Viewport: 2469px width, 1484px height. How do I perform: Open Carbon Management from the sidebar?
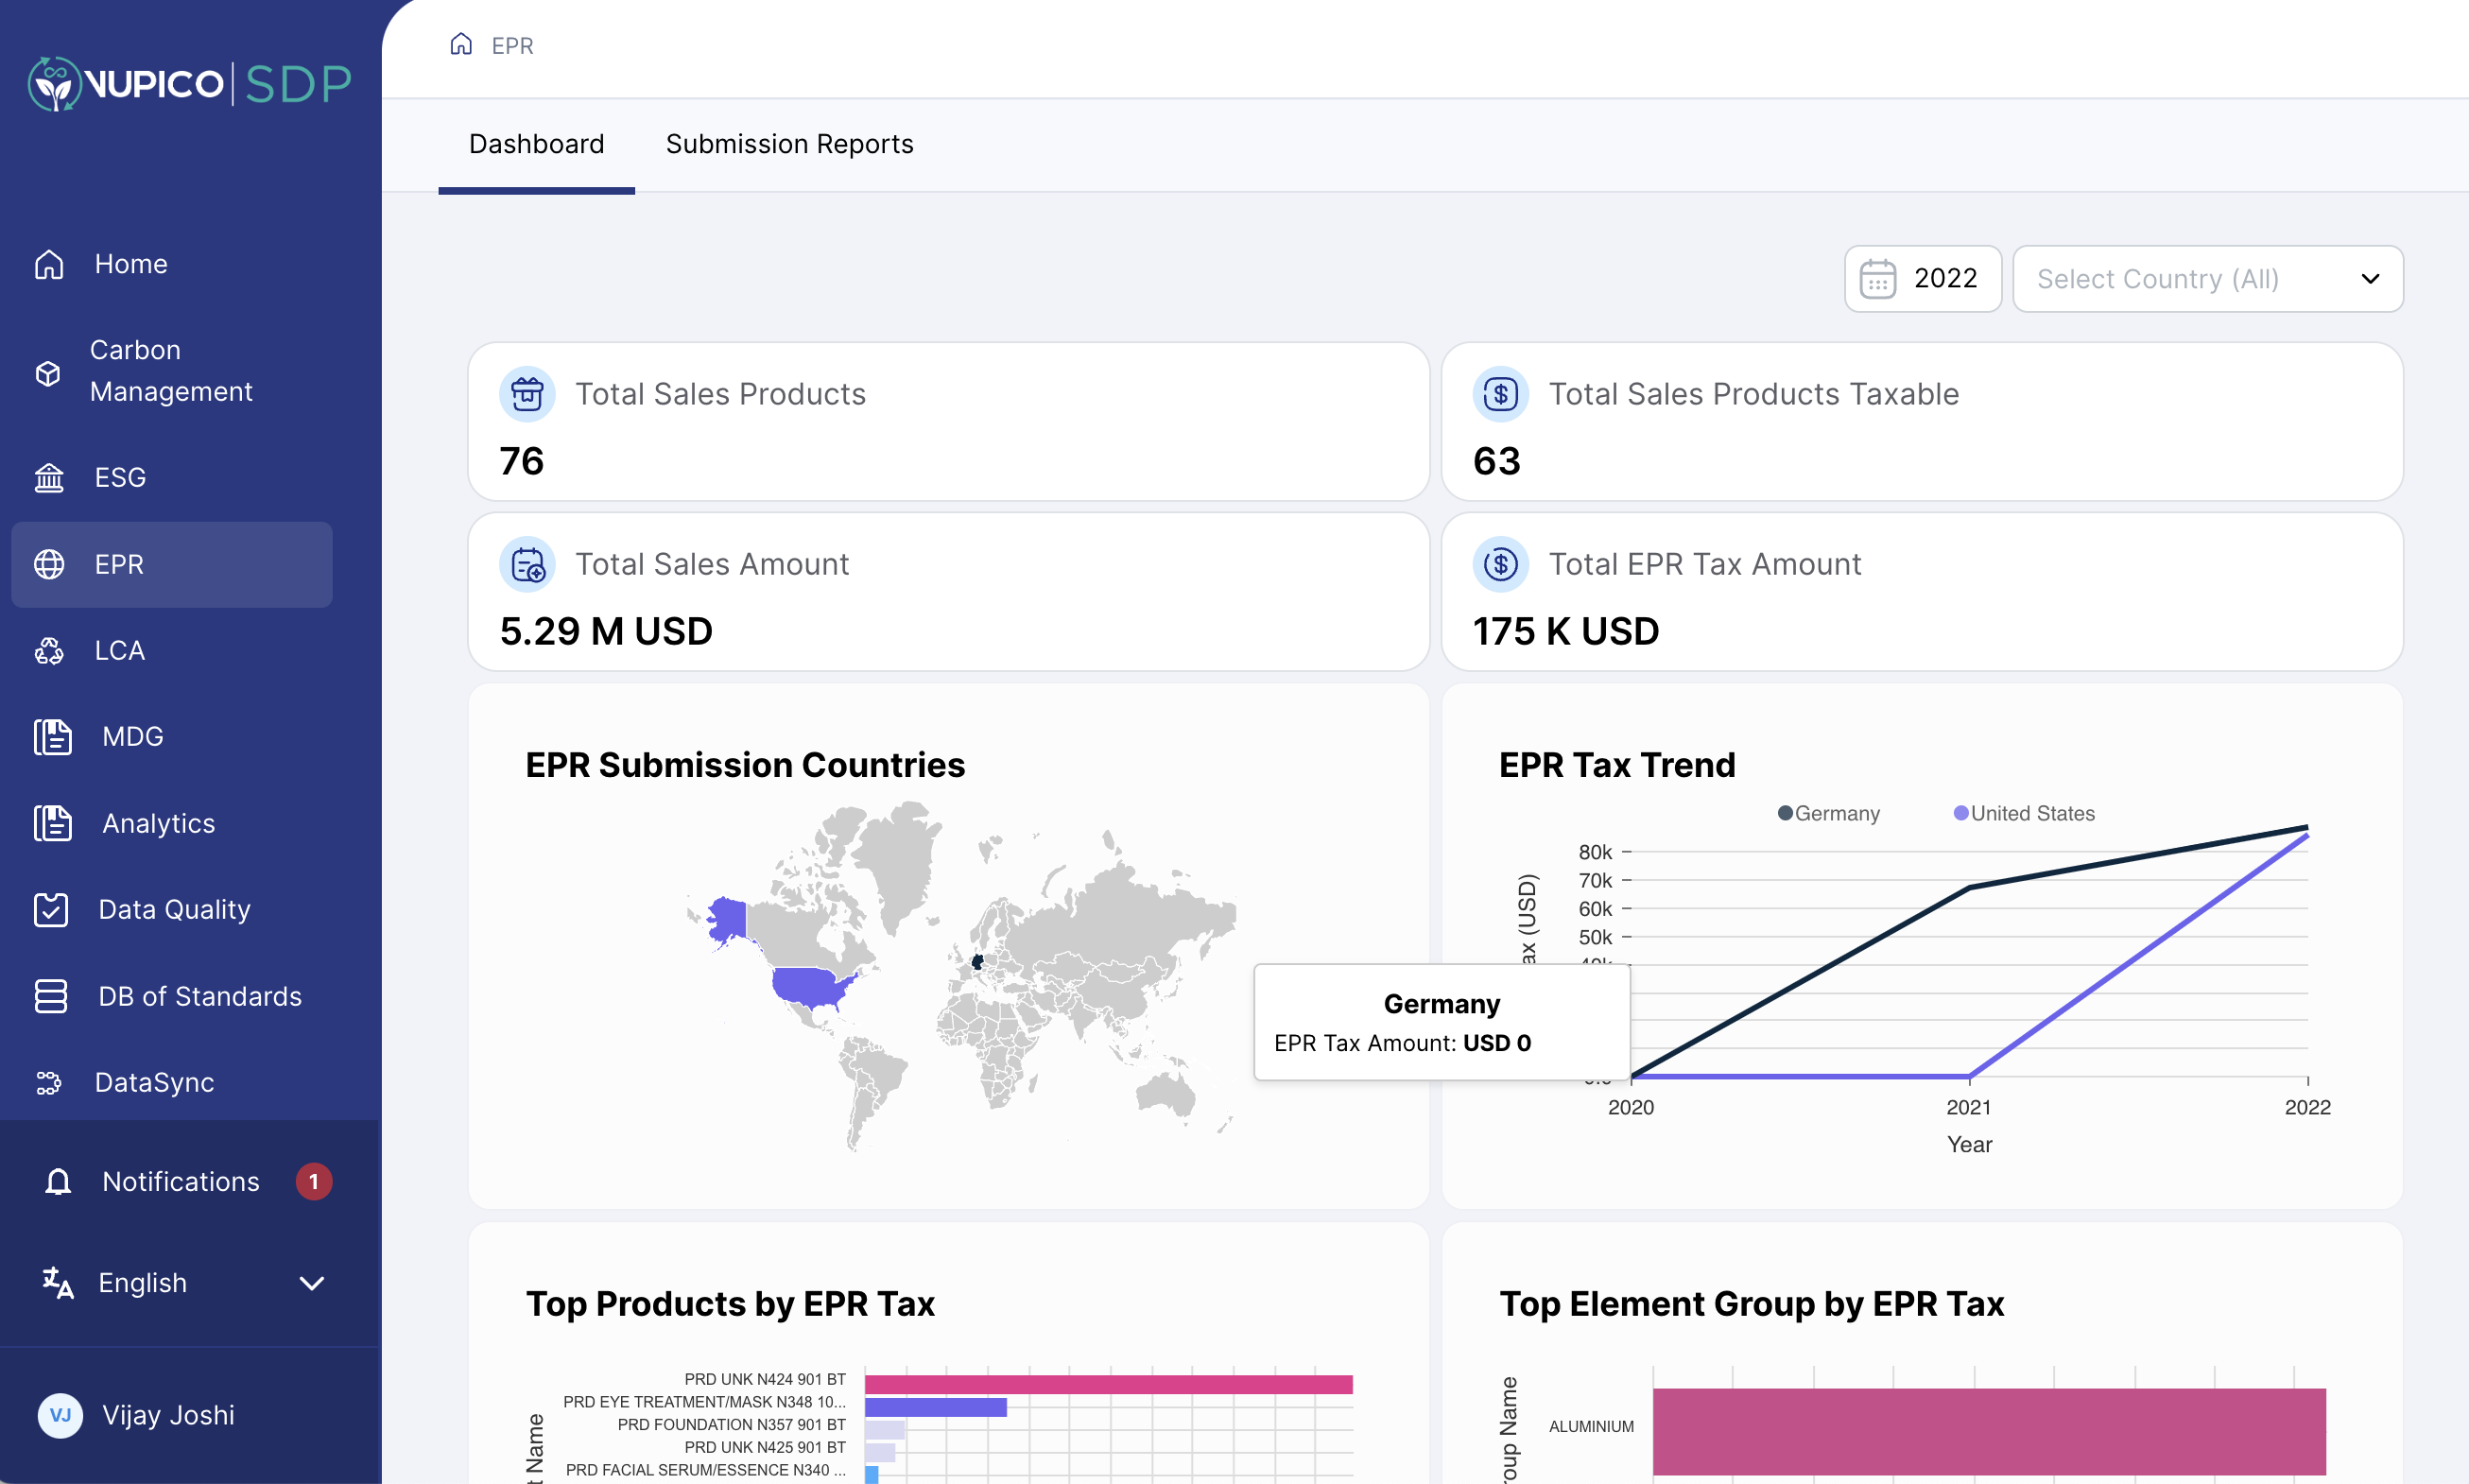click(x=171, y=371)
